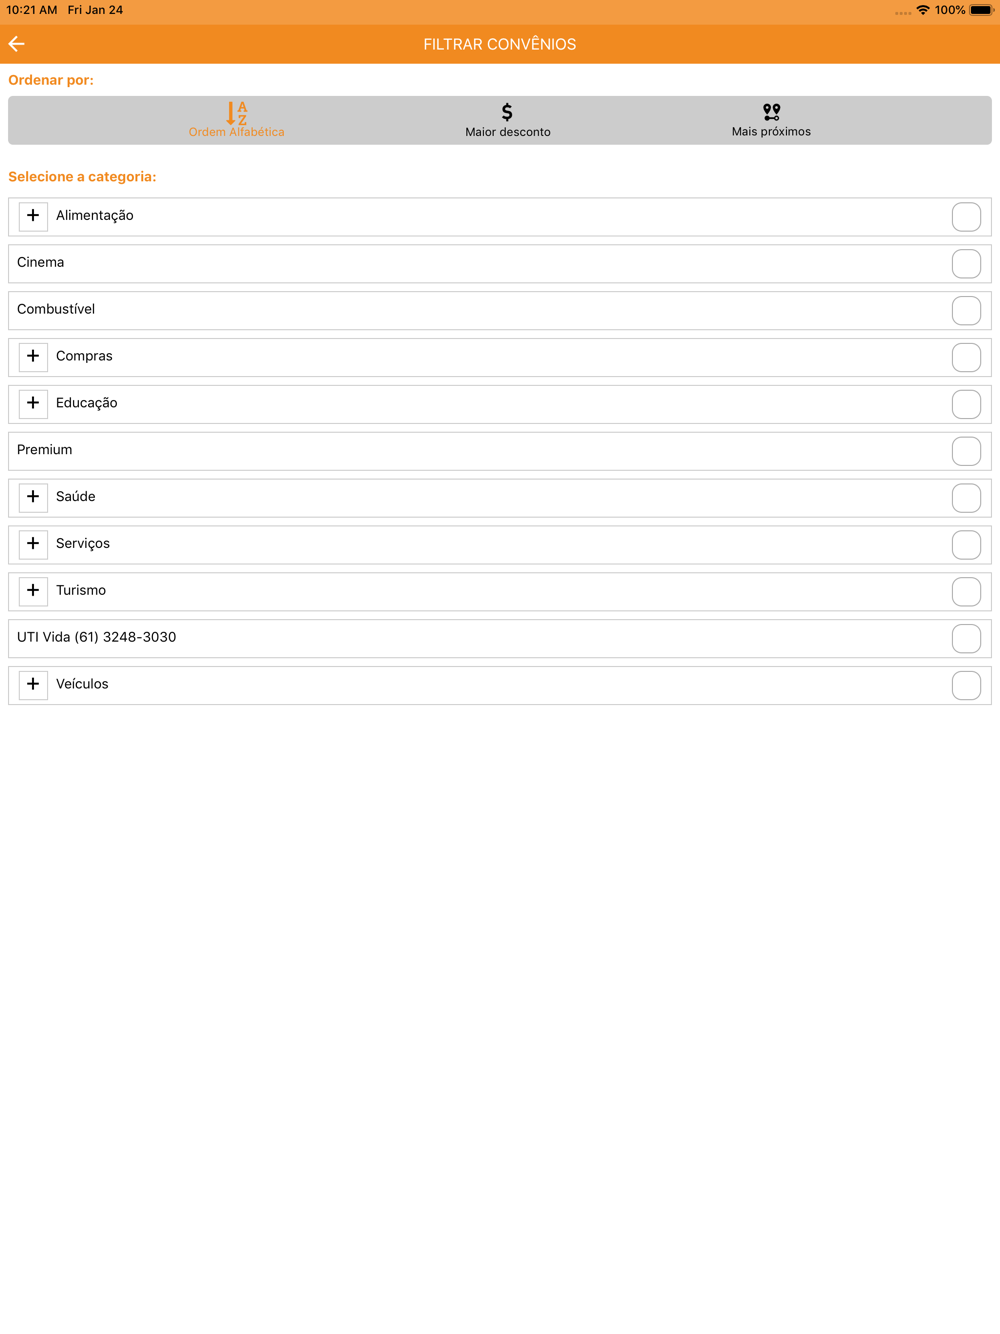Go back using the arrow icon

point(16,44)
